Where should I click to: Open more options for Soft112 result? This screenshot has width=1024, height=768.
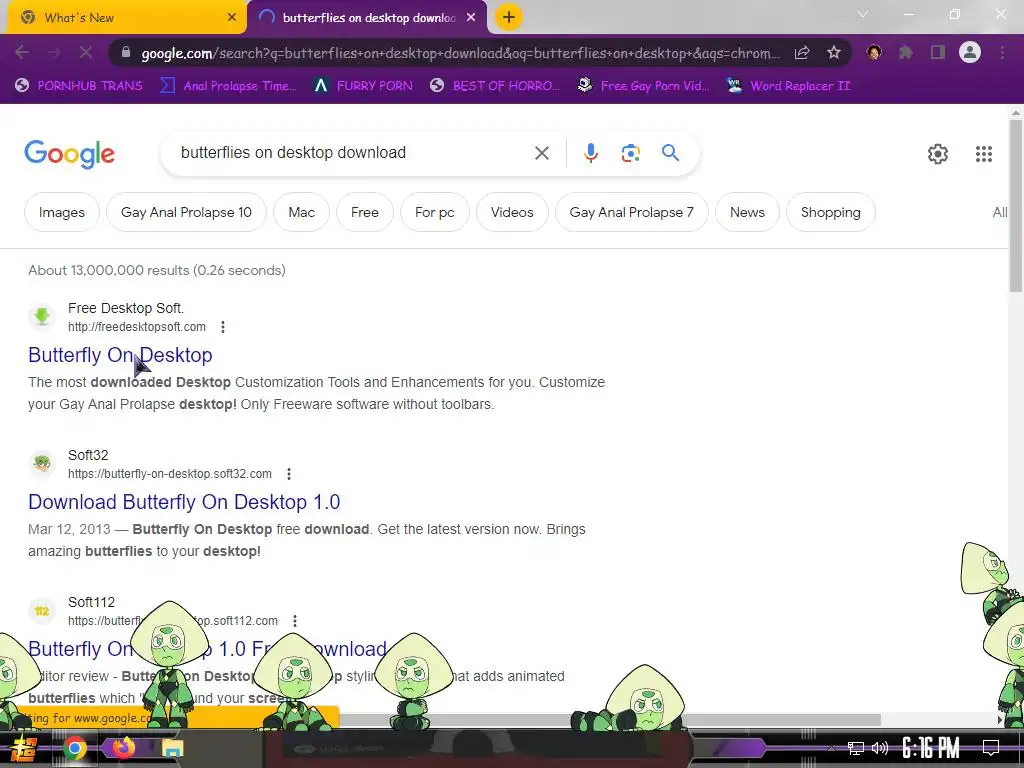tap(295, 620)
